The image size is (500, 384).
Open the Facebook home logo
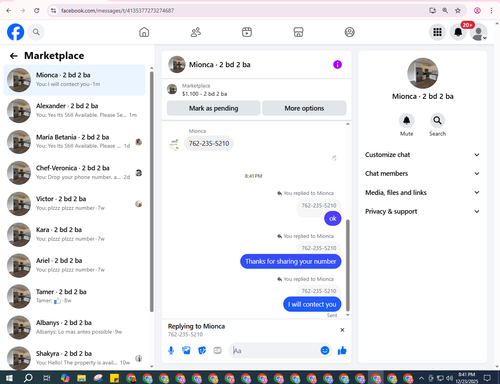15,32
